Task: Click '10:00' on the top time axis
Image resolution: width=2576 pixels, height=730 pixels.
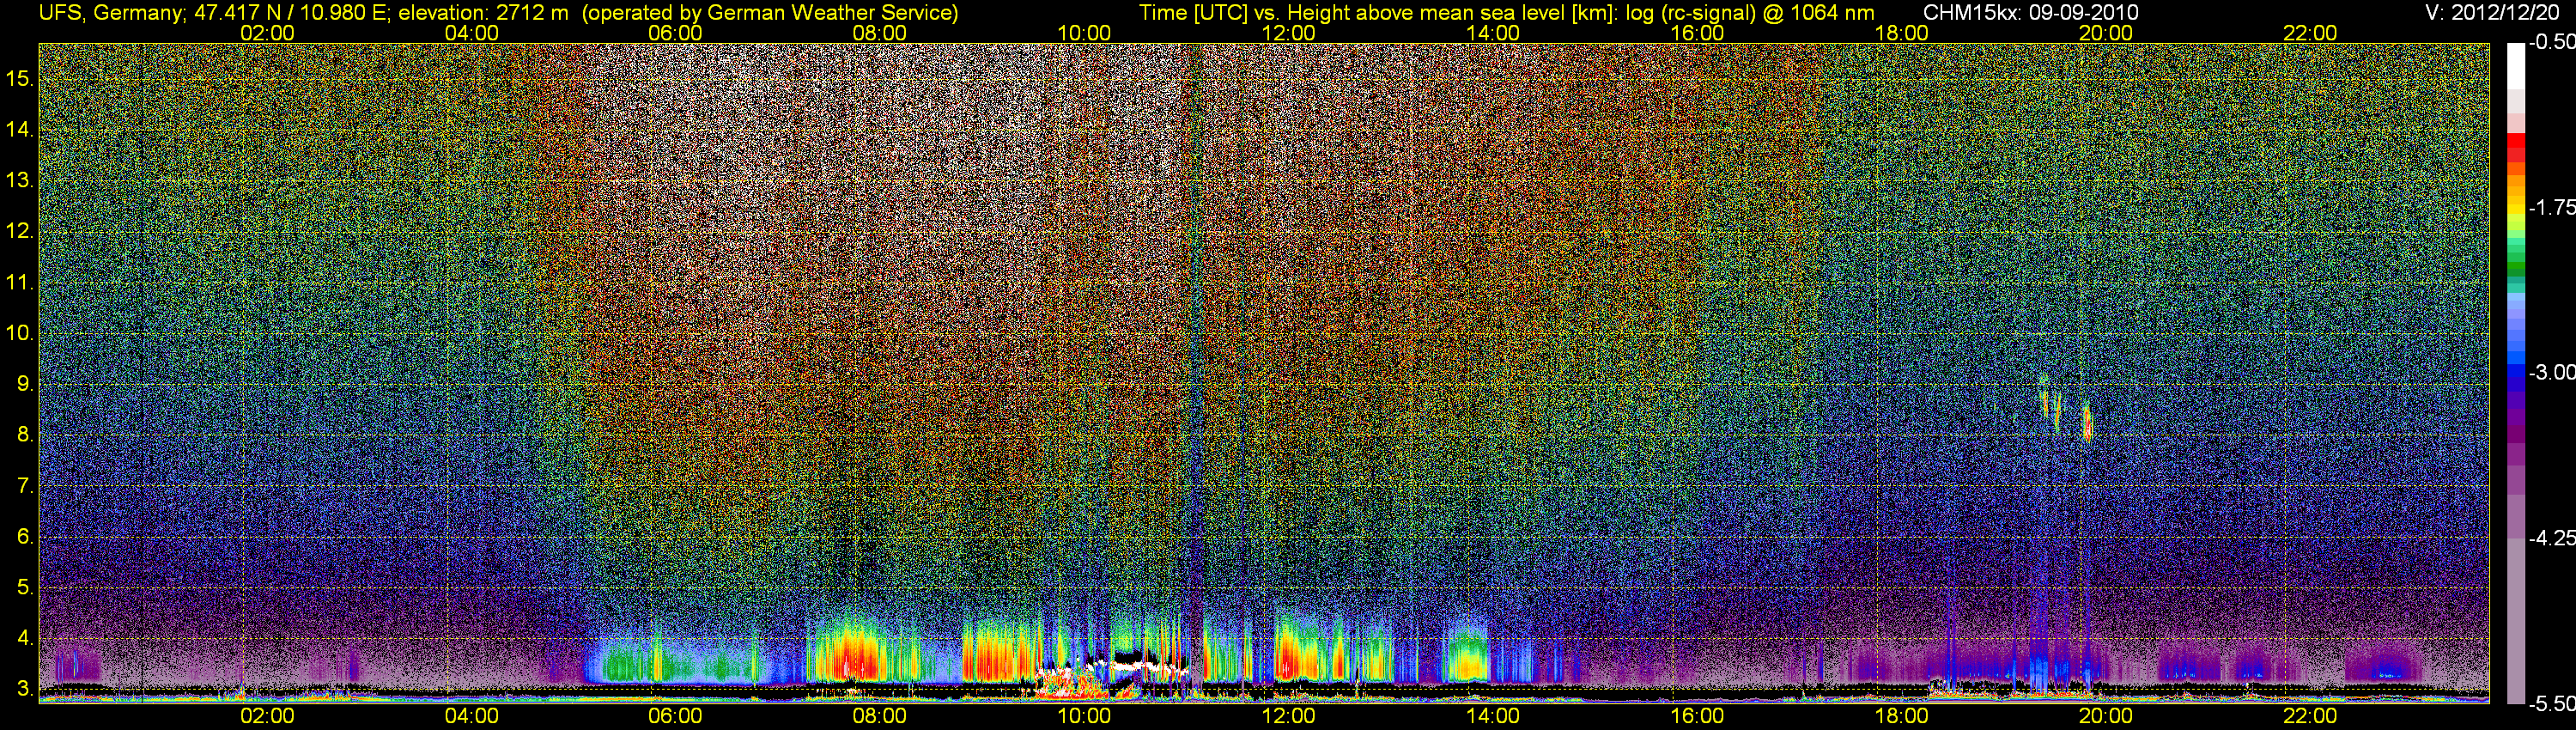Action: click(x=1084, y=33)
